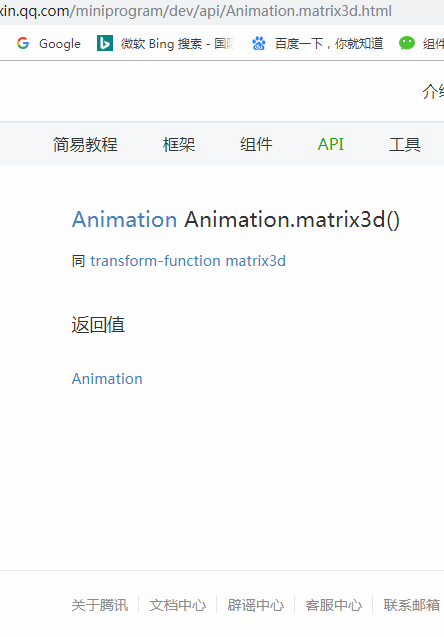Viewport: 444px width, 637px height.
Task: Select the 组件 navigation tab
Action: (256, 144)
